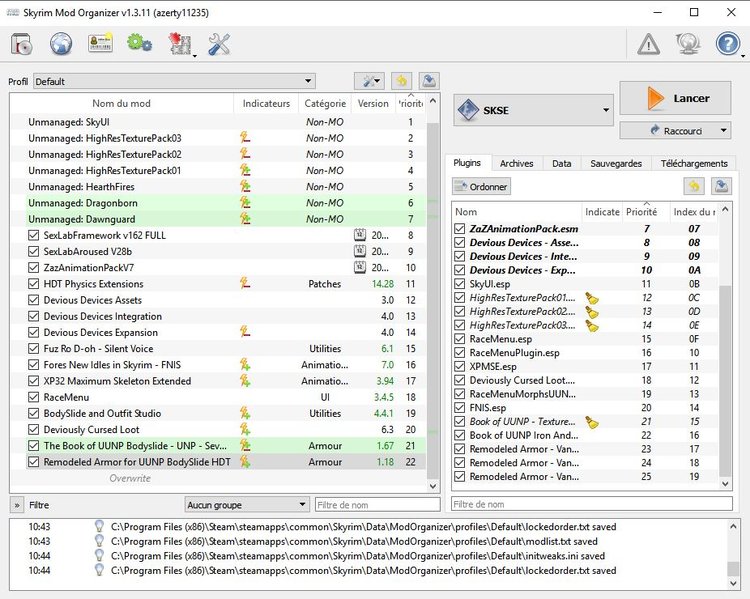
Task: Open settings wrench and screwdriver icon
Action: [219, 44]
